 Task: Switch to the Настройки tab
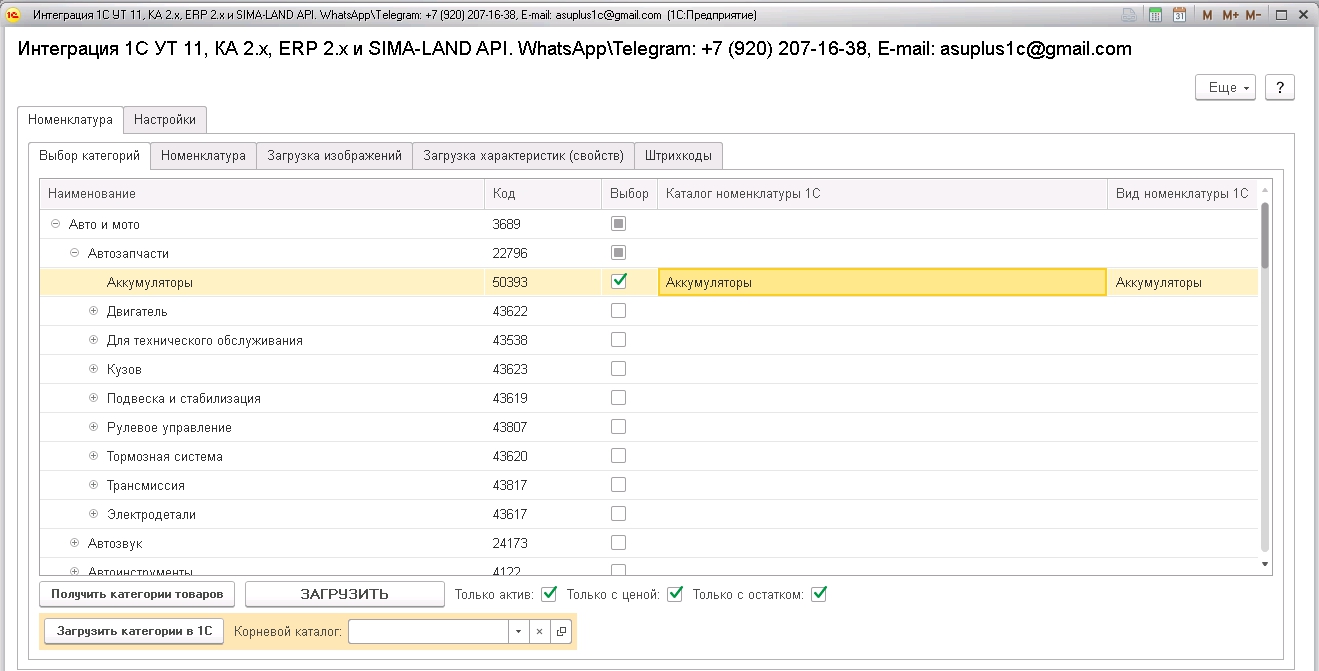[165, 119]
